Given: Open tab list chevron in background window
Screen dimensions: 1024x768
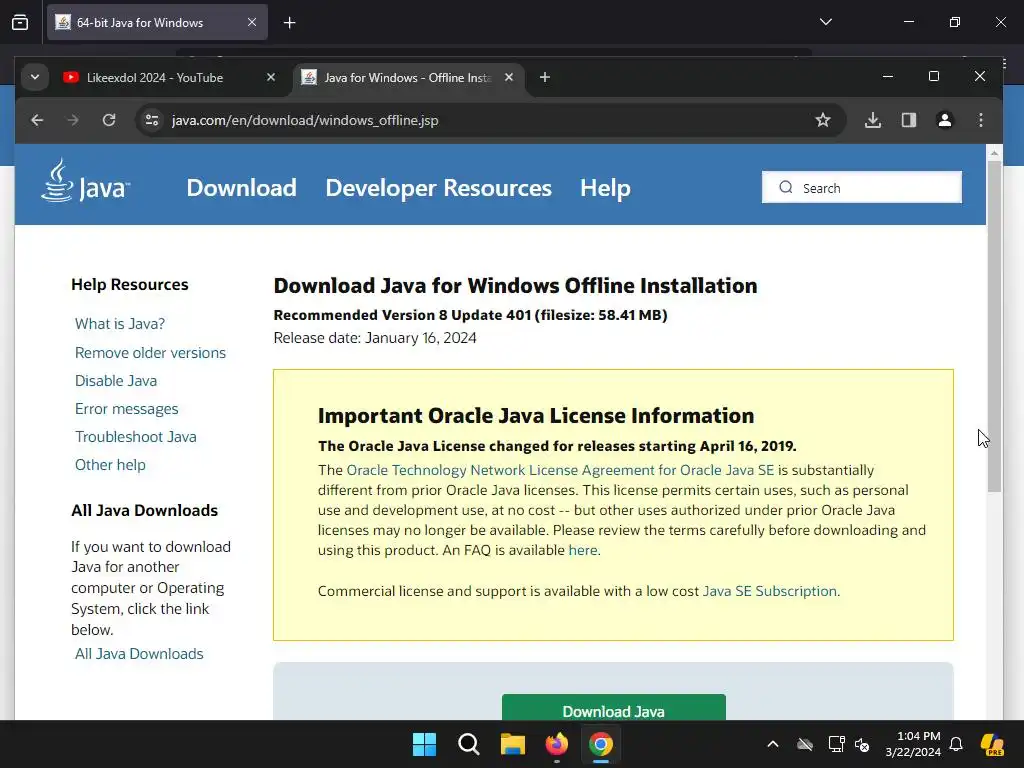Looking at the screenshot, I should tap(826, 22).
